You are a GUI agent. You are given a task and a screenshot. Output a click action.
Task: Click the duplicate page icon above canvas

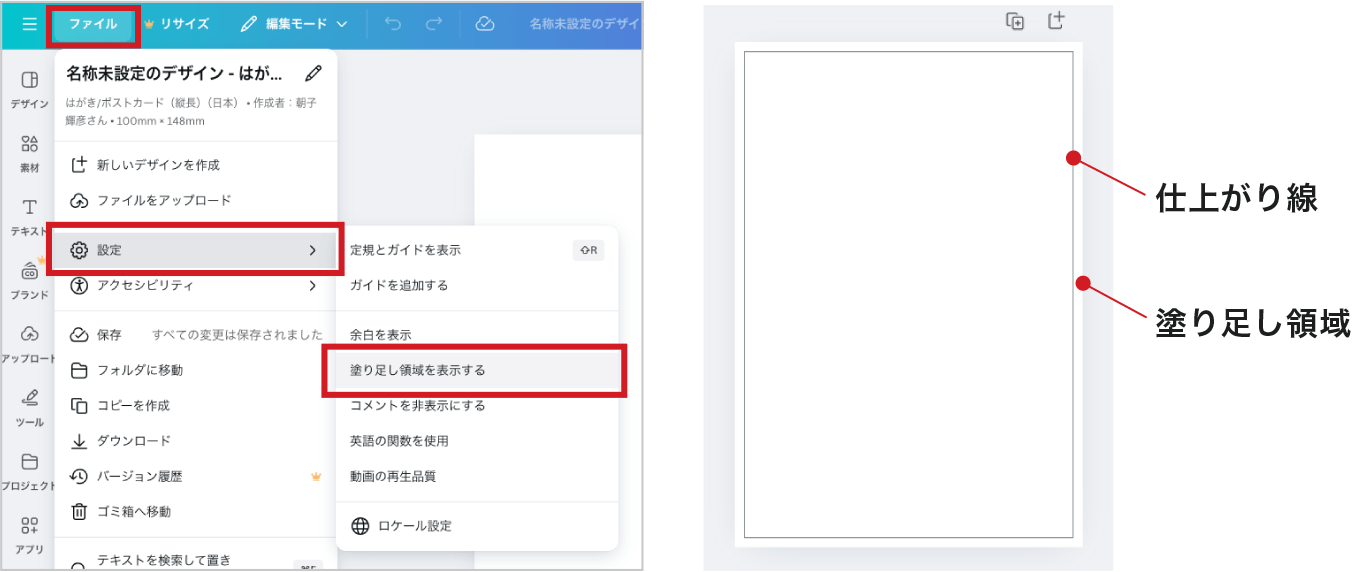coord(1015,21)
